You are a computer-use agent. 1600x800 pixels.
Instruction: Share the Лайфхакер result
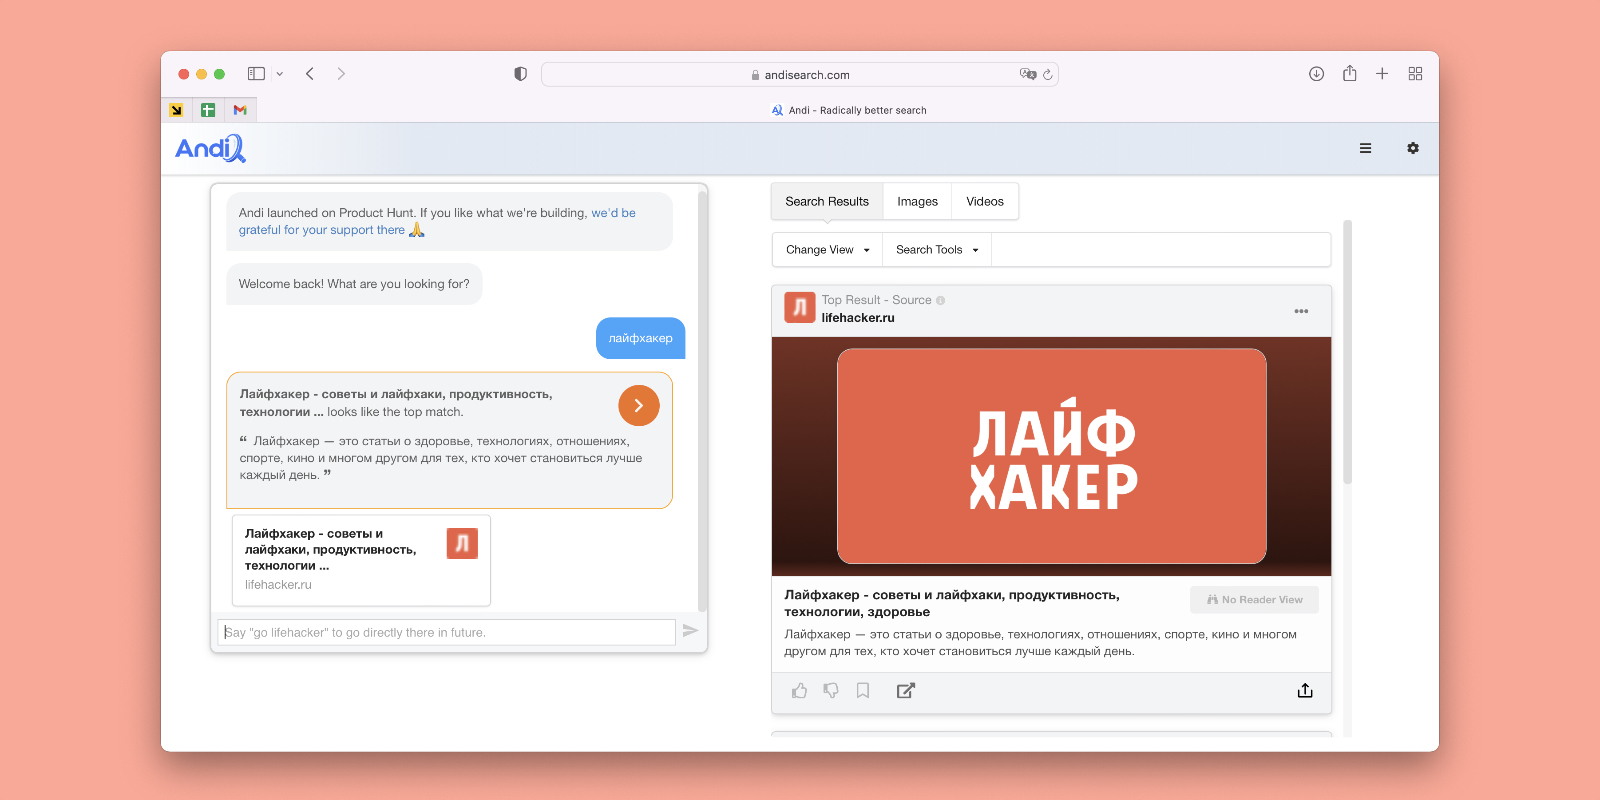(1305, 691)
